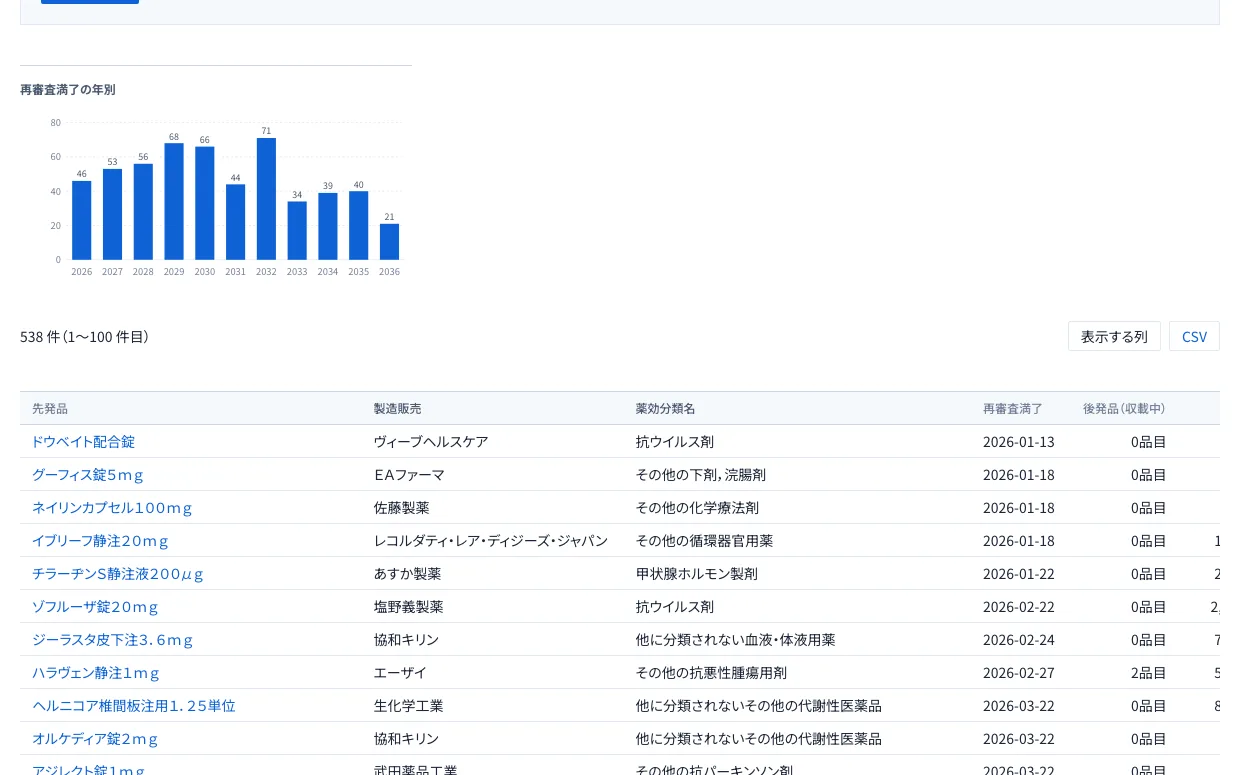Open the ヘルニコア椎間板注用1.25単位 link

[134, 705]
